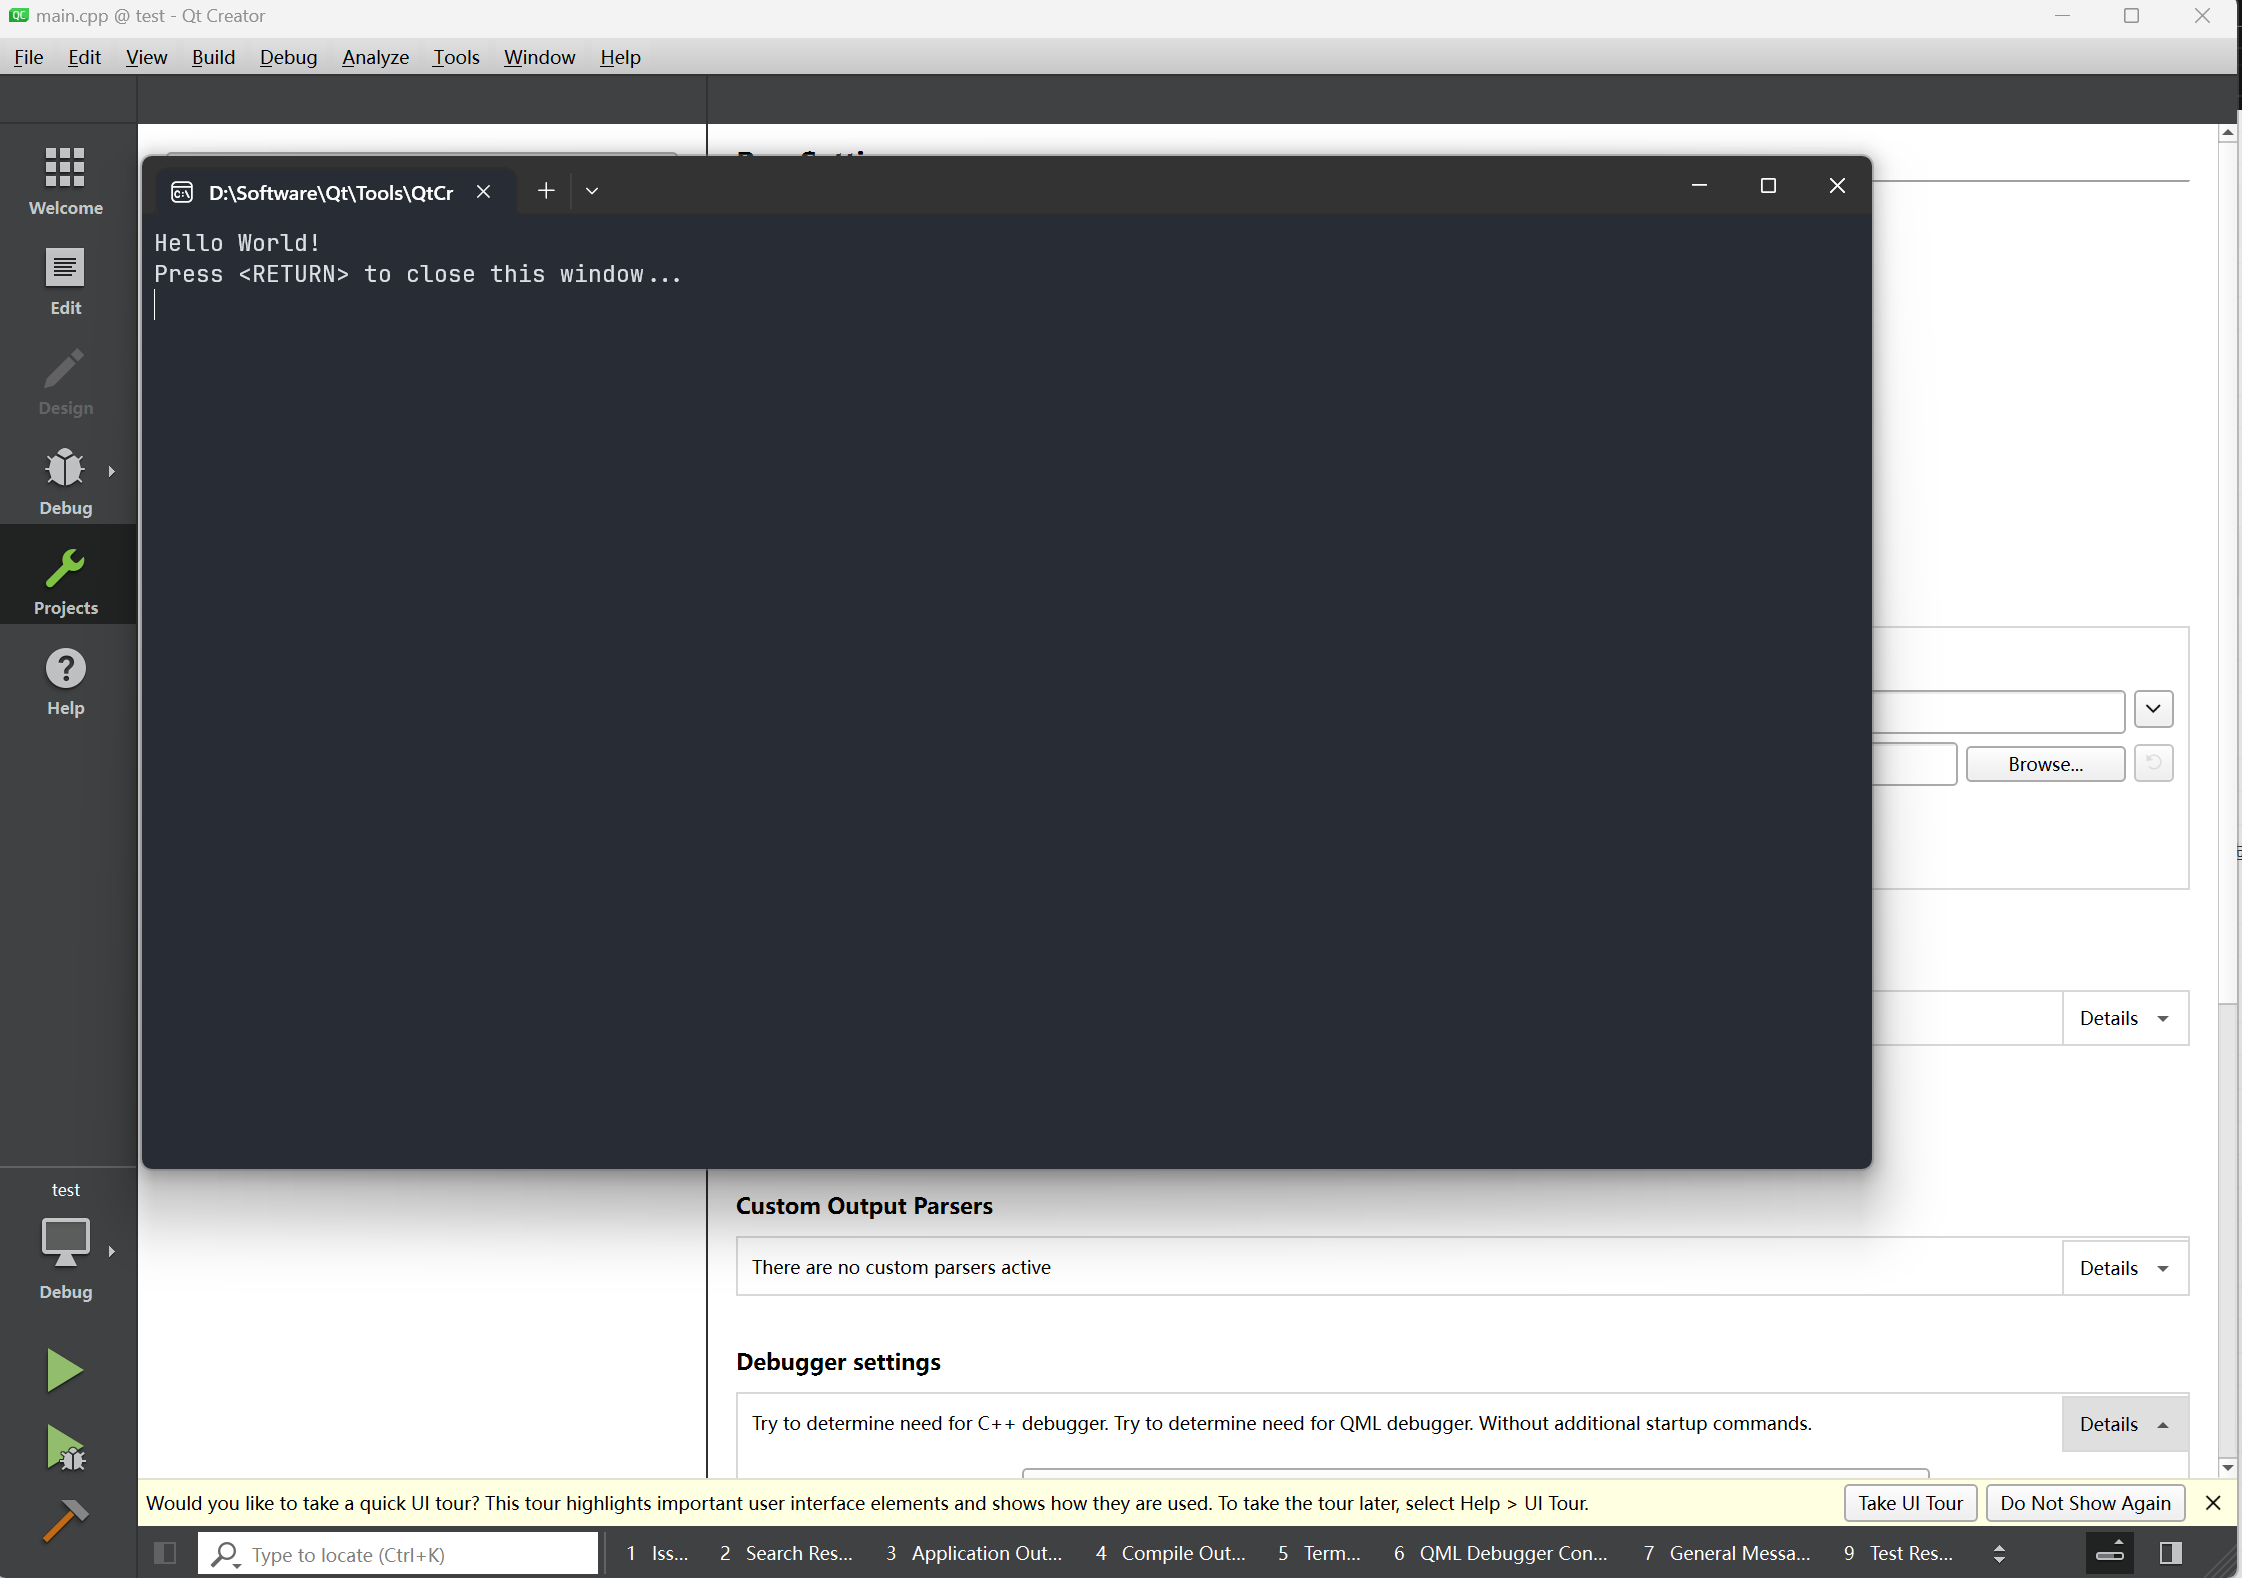Click the vertical scrollbar down arrow

pos(2227,1467)
